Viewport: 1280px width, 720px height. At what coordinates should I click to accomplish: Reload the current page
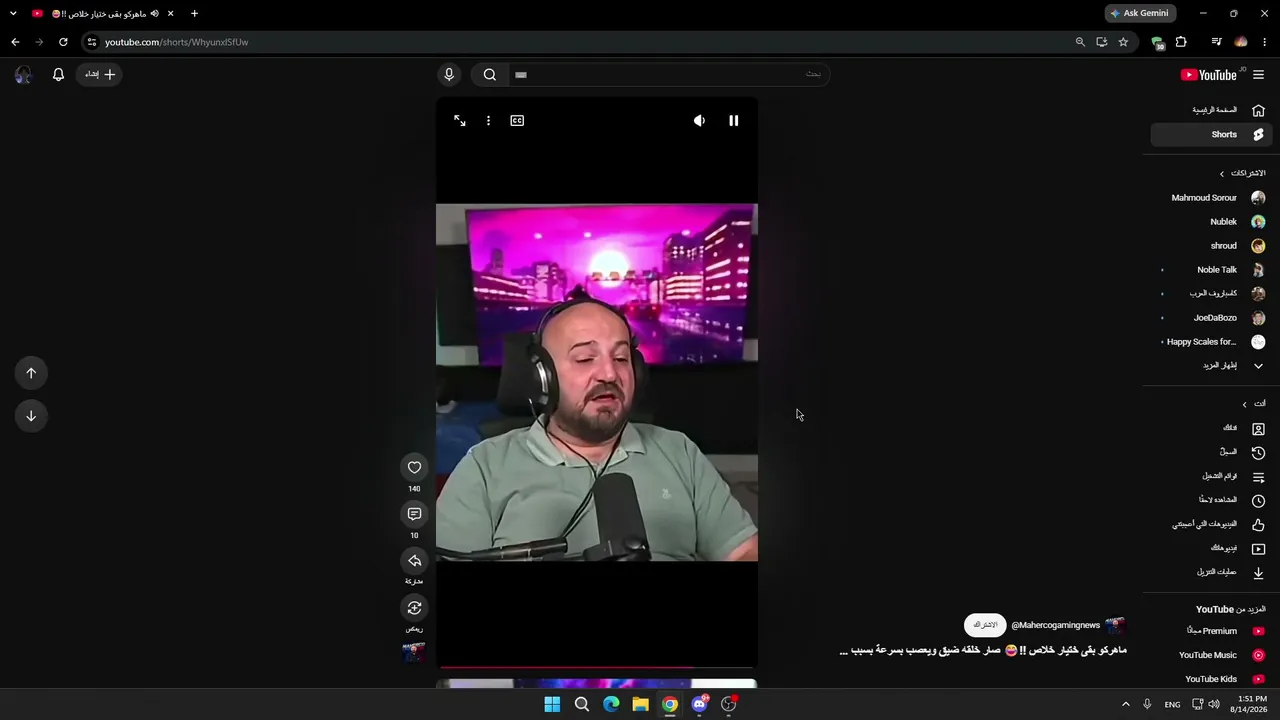(x=63, y=42)
